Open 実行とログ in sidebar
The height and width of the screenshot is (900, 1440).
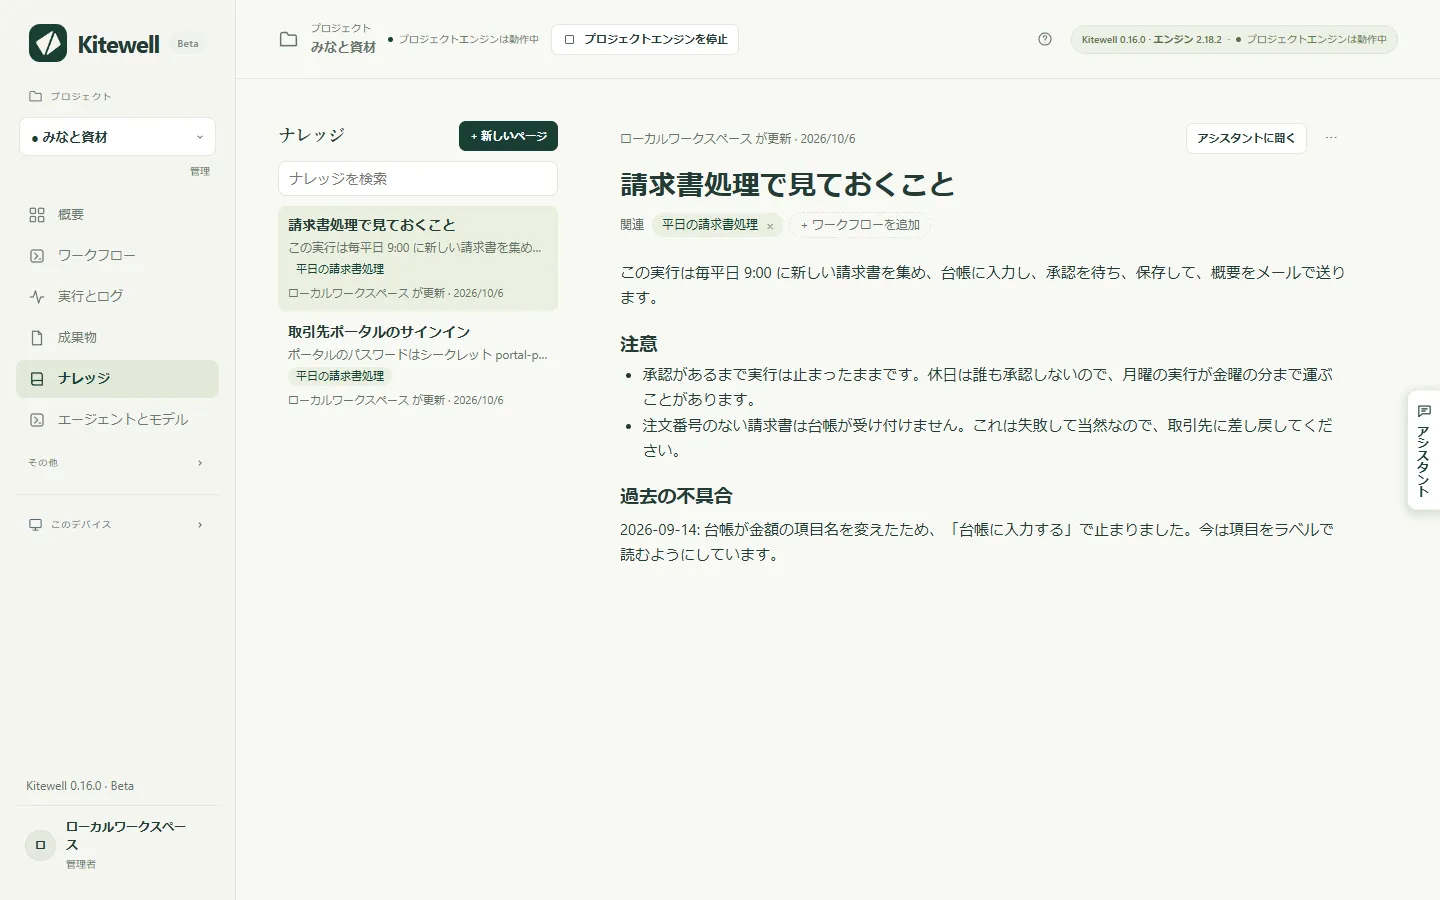pos(117,297)
